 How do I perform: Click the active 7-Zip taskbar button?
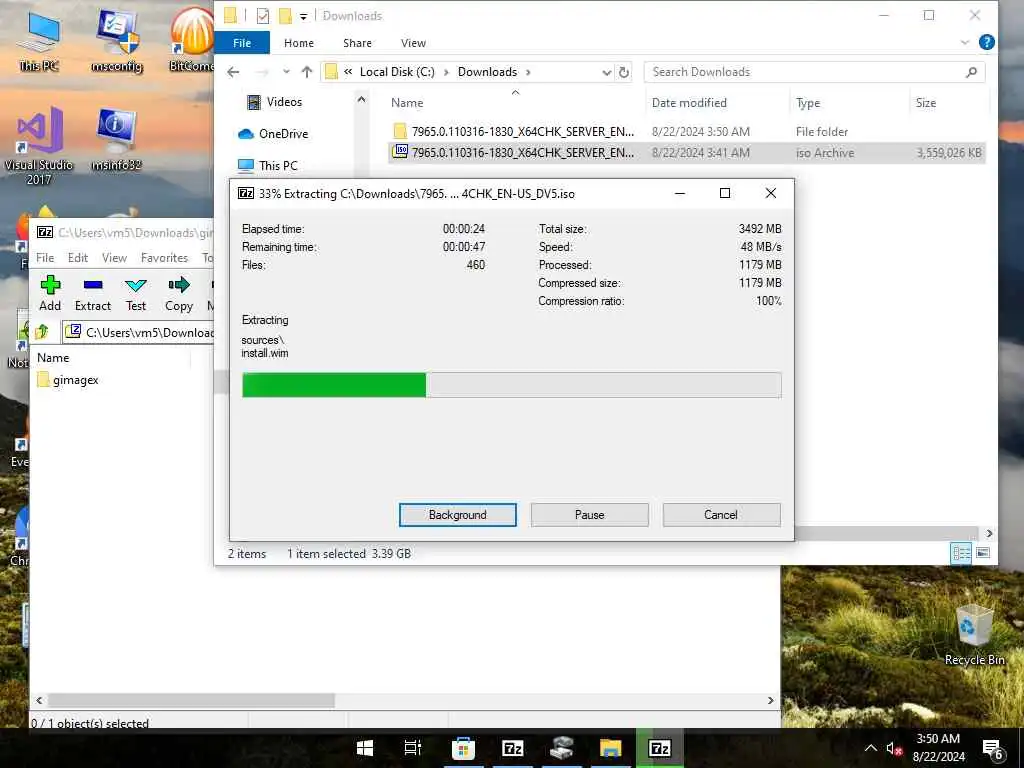pyautogui.click(x=660, y=748)
